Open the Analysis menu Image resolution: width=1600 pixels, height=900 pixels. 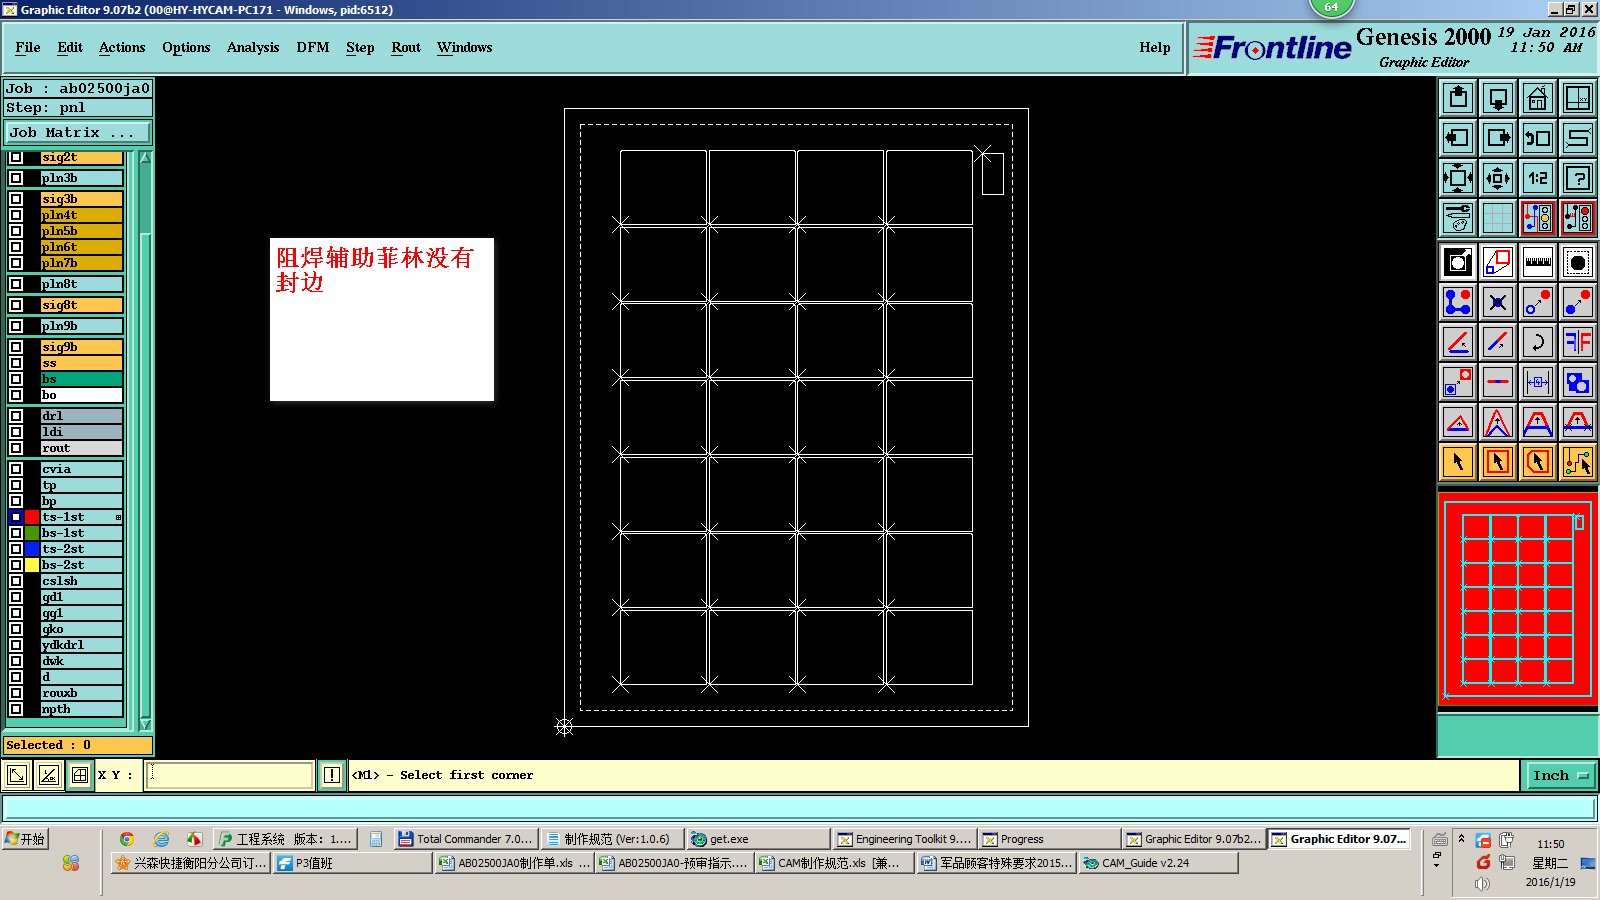pyautogui.click(x=253, y=47)
